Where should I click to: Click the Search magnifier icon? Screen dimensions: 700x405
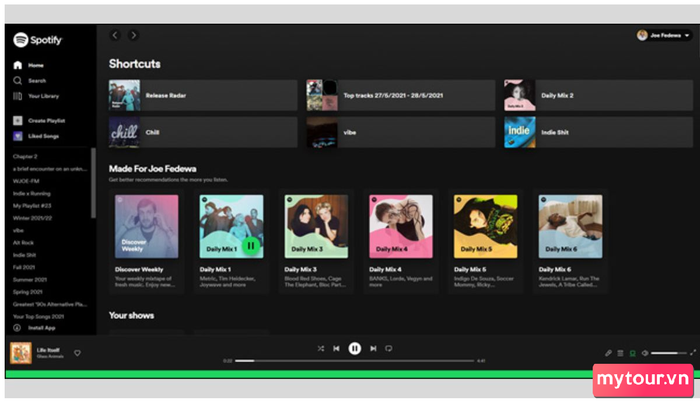tap(17, 81)
